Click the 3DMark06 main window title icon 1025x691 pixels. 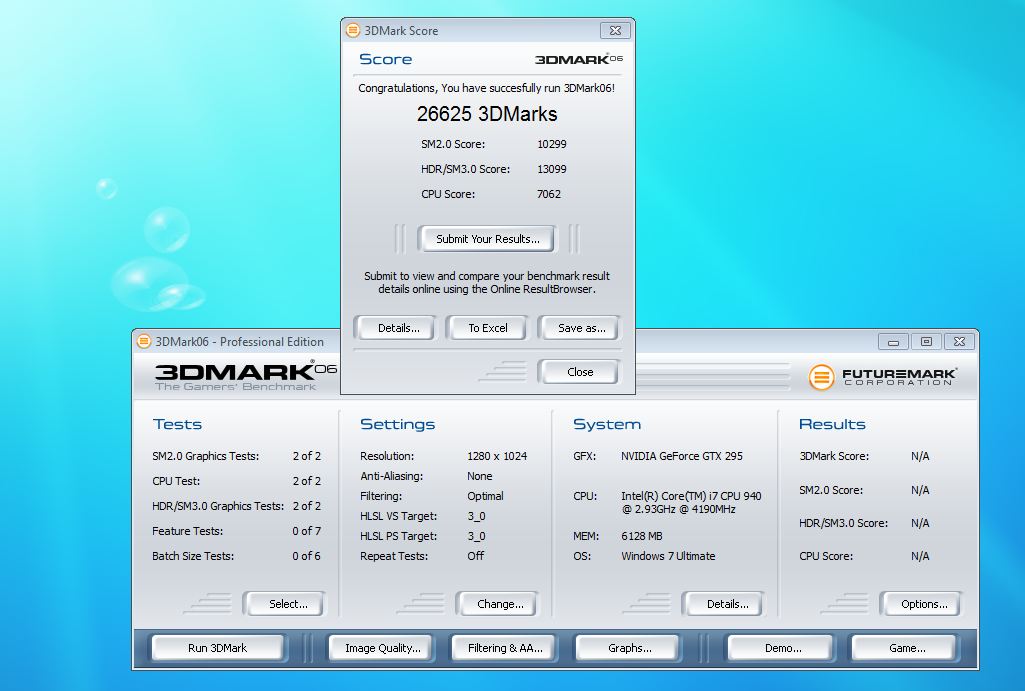tap(143, 341)
